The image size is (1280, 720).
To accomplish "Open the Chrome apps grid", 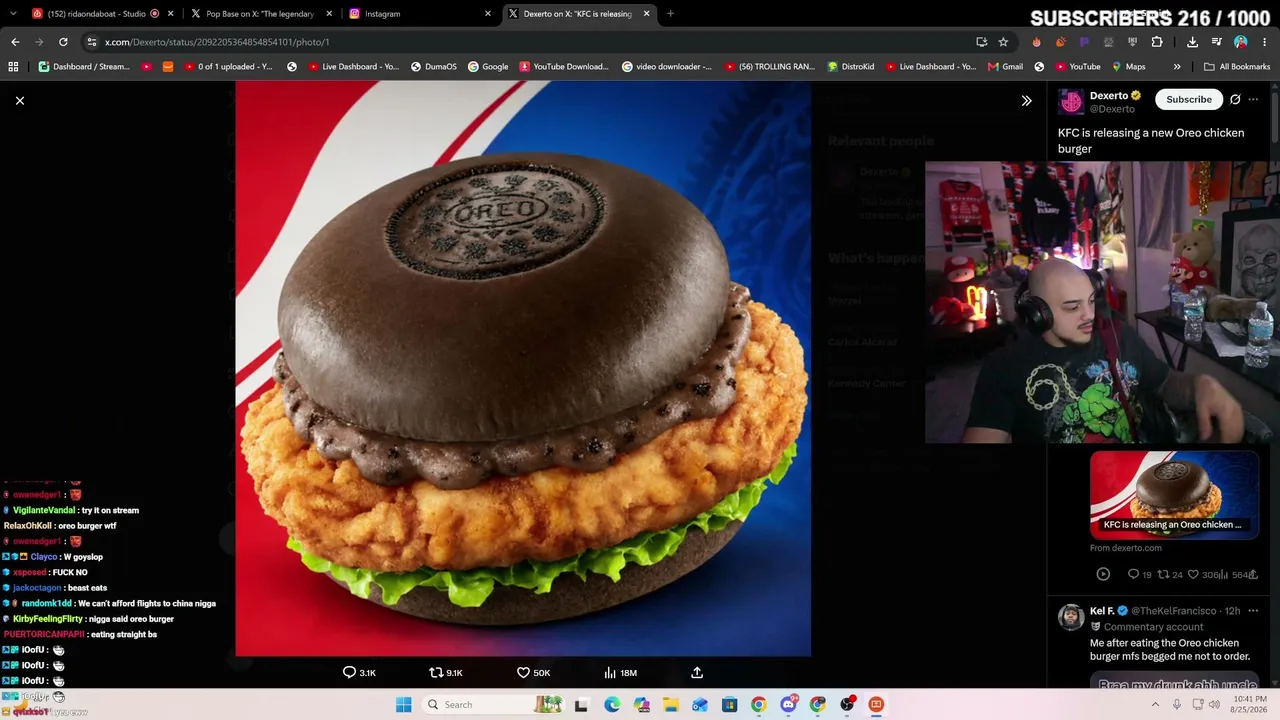I will tap(13, 67).
